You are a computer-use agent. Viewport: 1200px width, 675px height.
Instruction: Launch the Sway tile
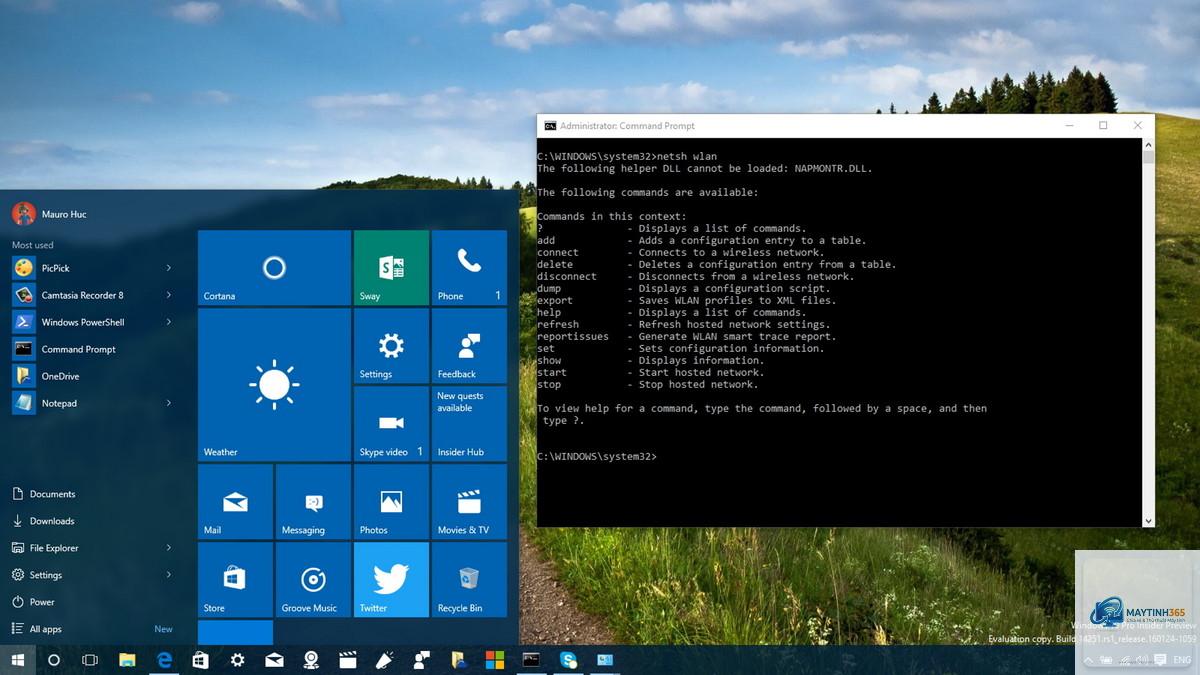click(391, 268)
